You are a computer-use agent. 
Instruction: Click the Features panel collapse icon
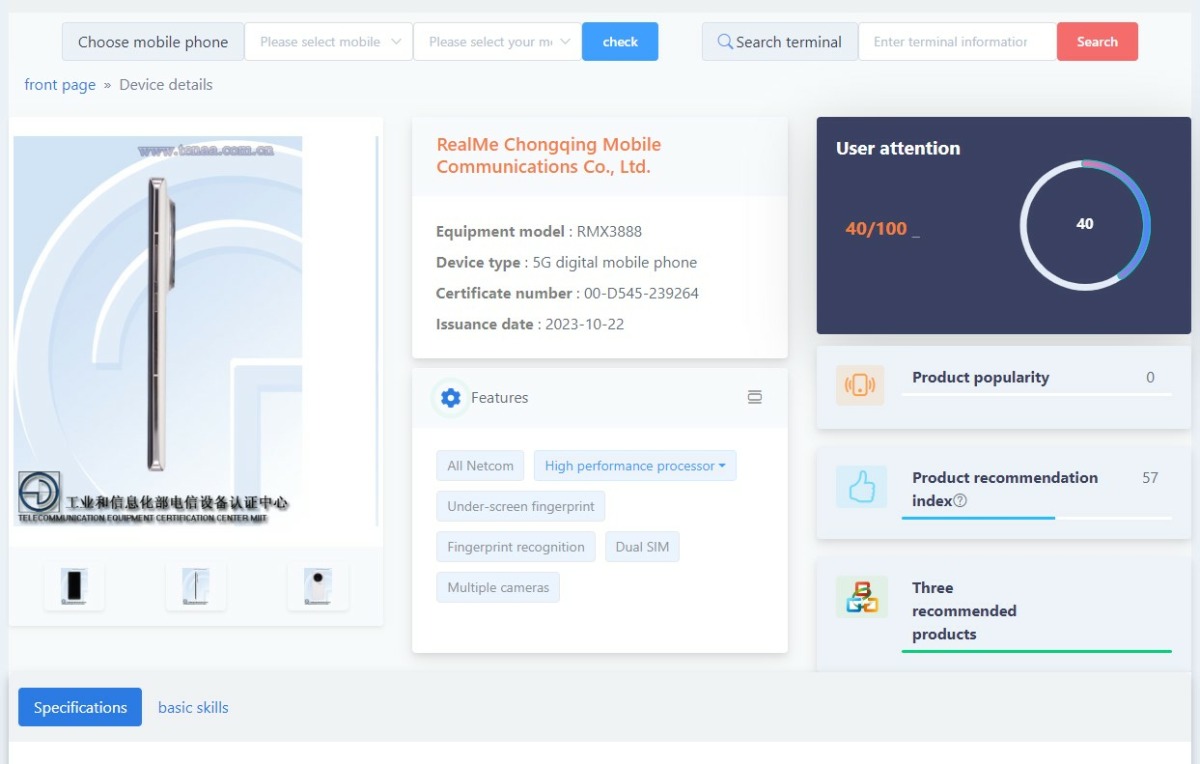[x=754, y=398]
